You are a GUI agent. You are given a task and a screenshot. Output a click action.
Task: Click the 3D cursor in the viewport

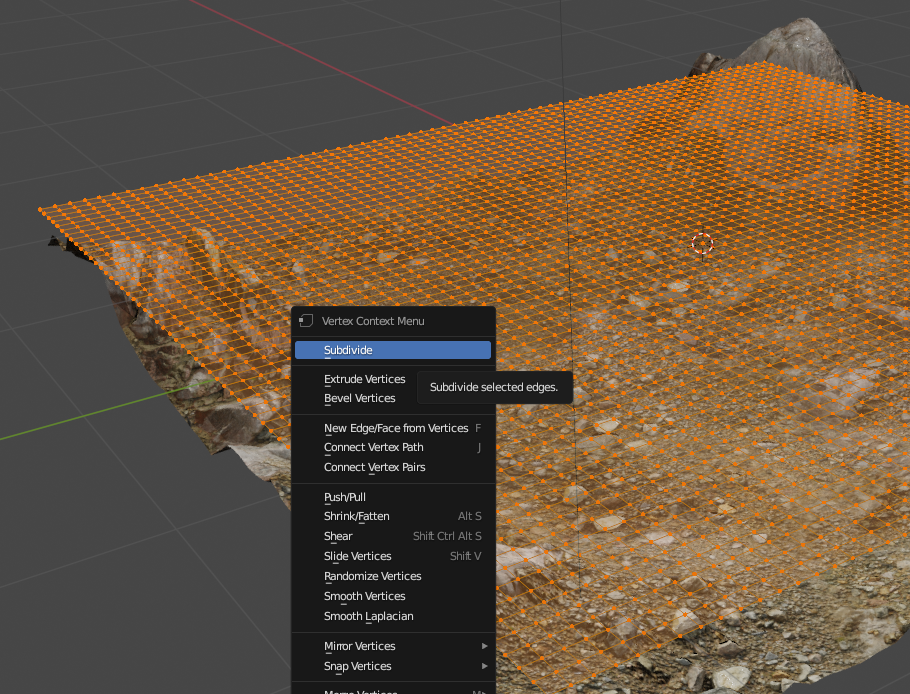pos(702,244)
